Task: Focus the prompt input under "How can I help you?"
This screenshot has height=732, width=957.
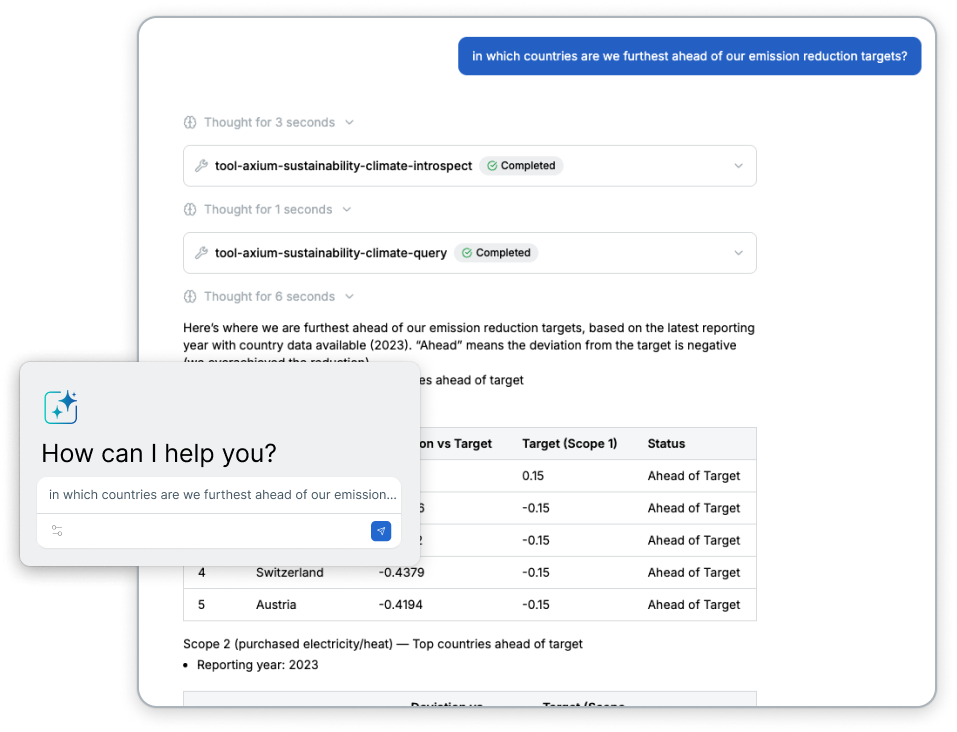Action: pyautogui.click(x=220, y=494)
